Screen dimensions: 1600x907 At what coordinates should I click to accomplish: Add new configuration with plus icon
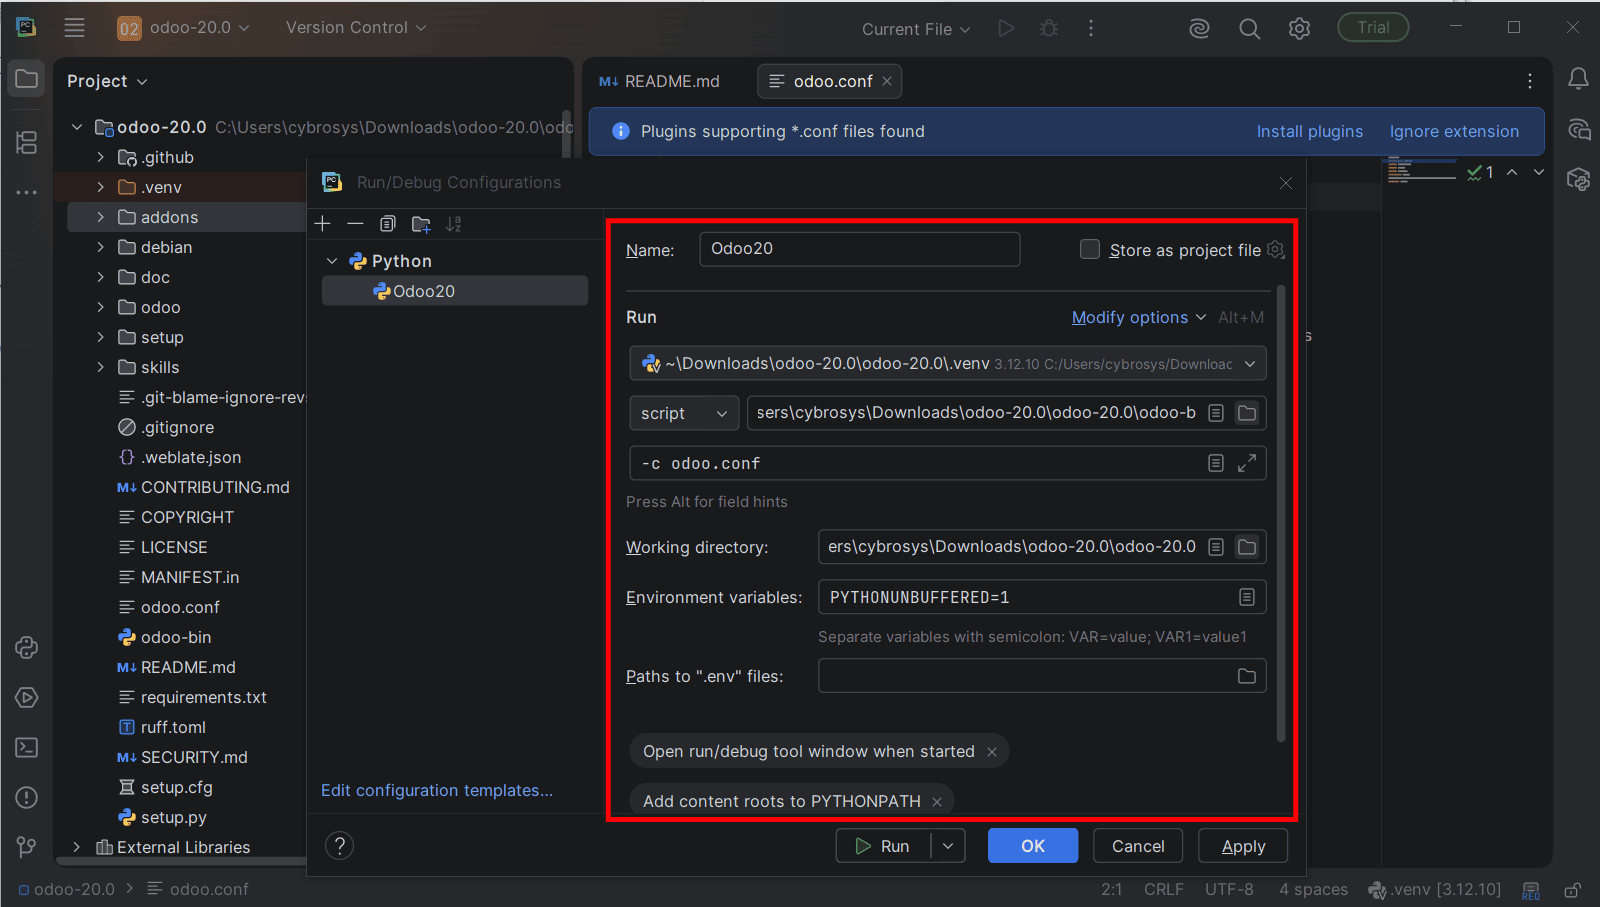[323, 224]
